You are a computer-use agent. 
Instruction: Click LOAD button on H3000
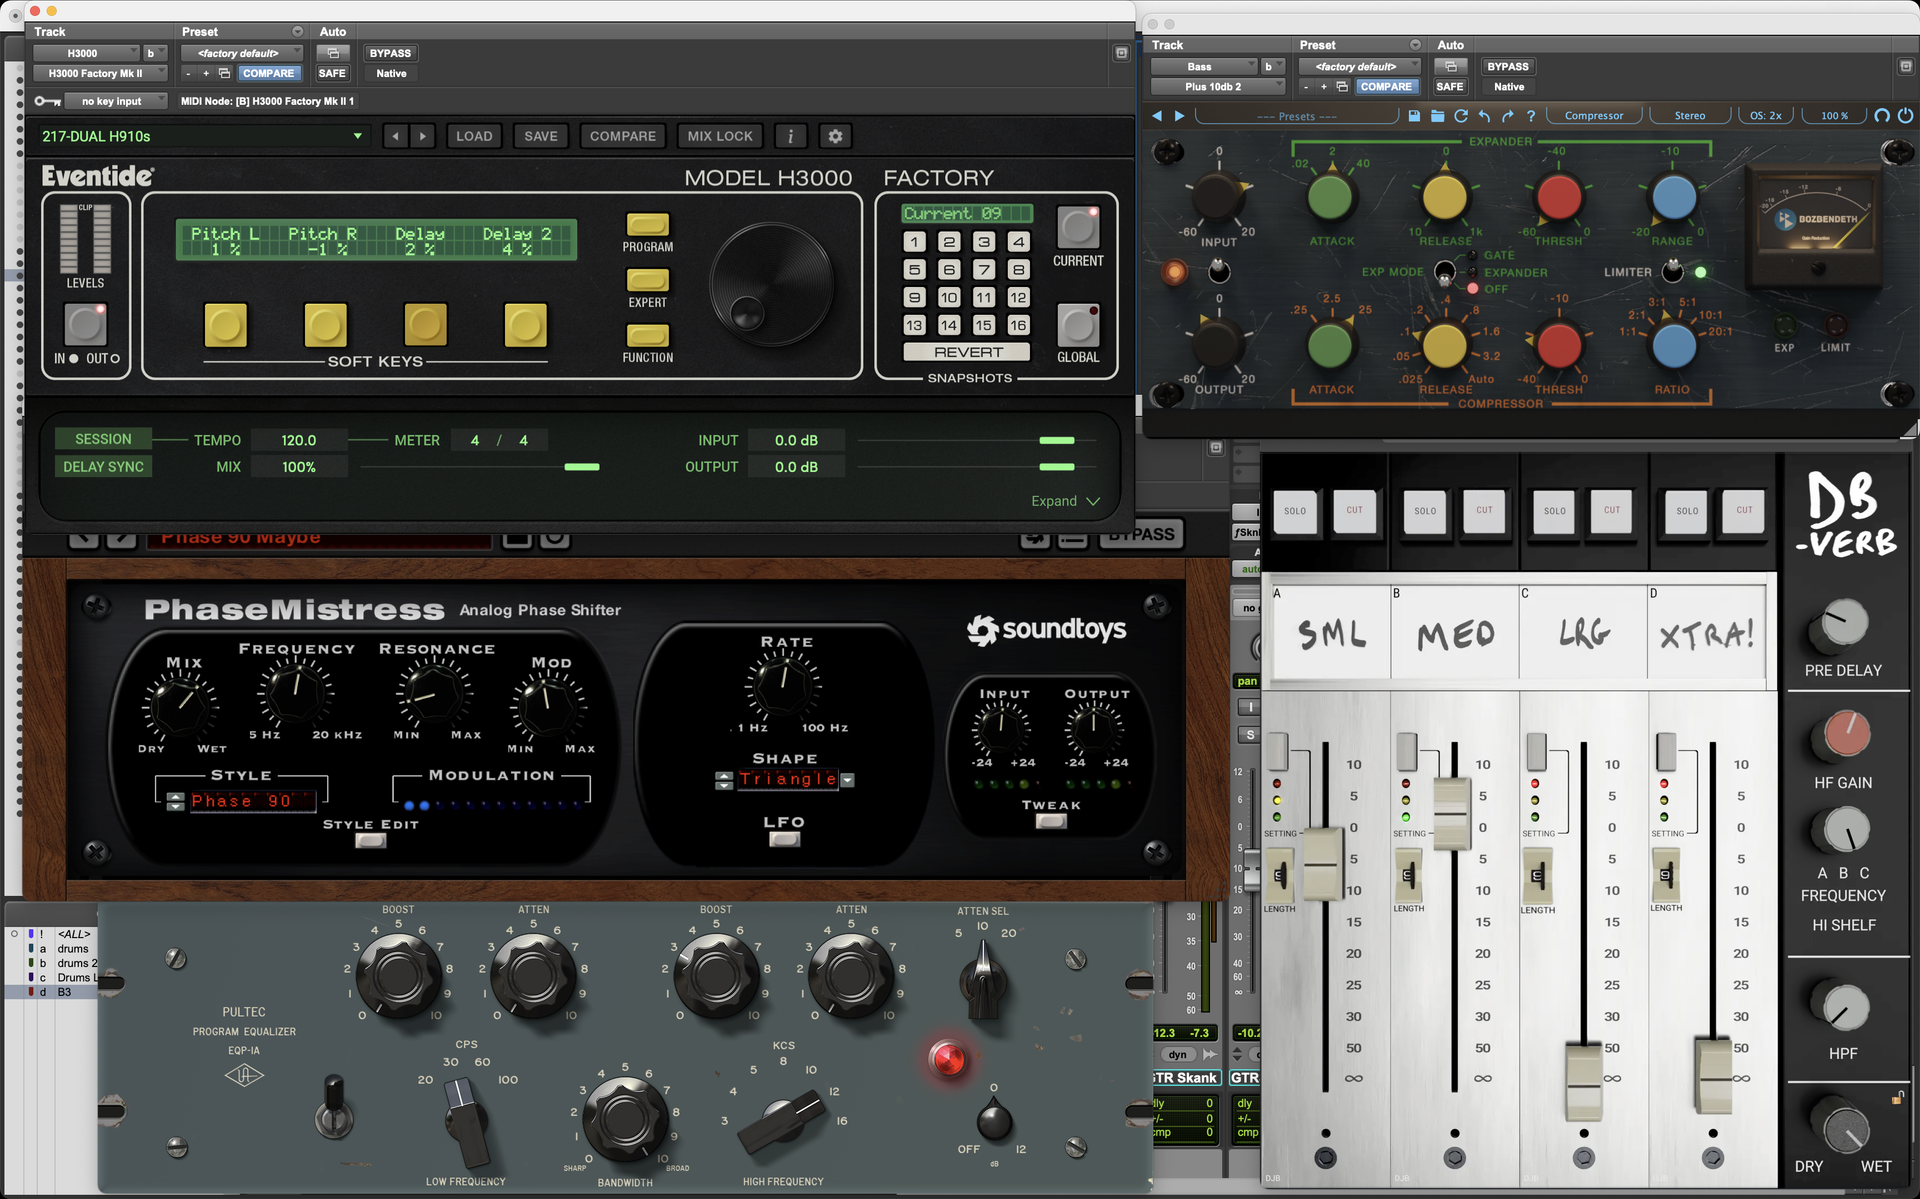coord(474,136)
